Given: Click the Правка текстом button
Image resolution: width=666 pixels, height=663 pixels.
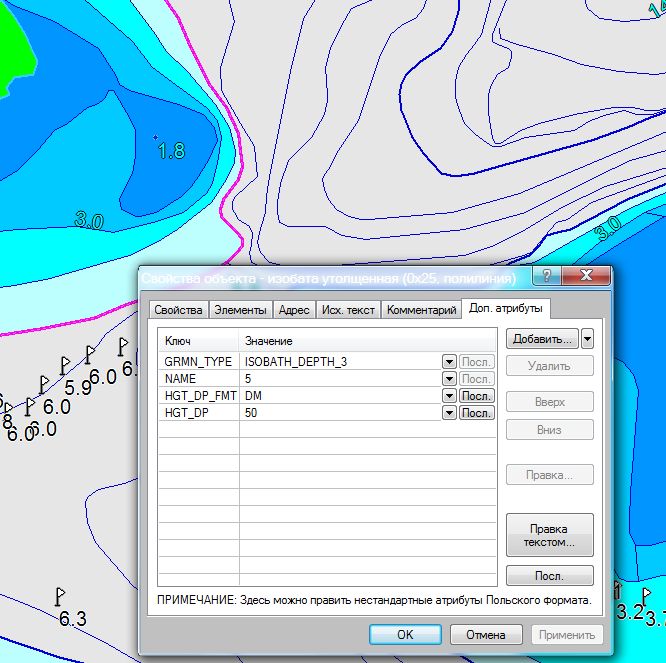Looking at the screenshot, I should tap(549, 535).
